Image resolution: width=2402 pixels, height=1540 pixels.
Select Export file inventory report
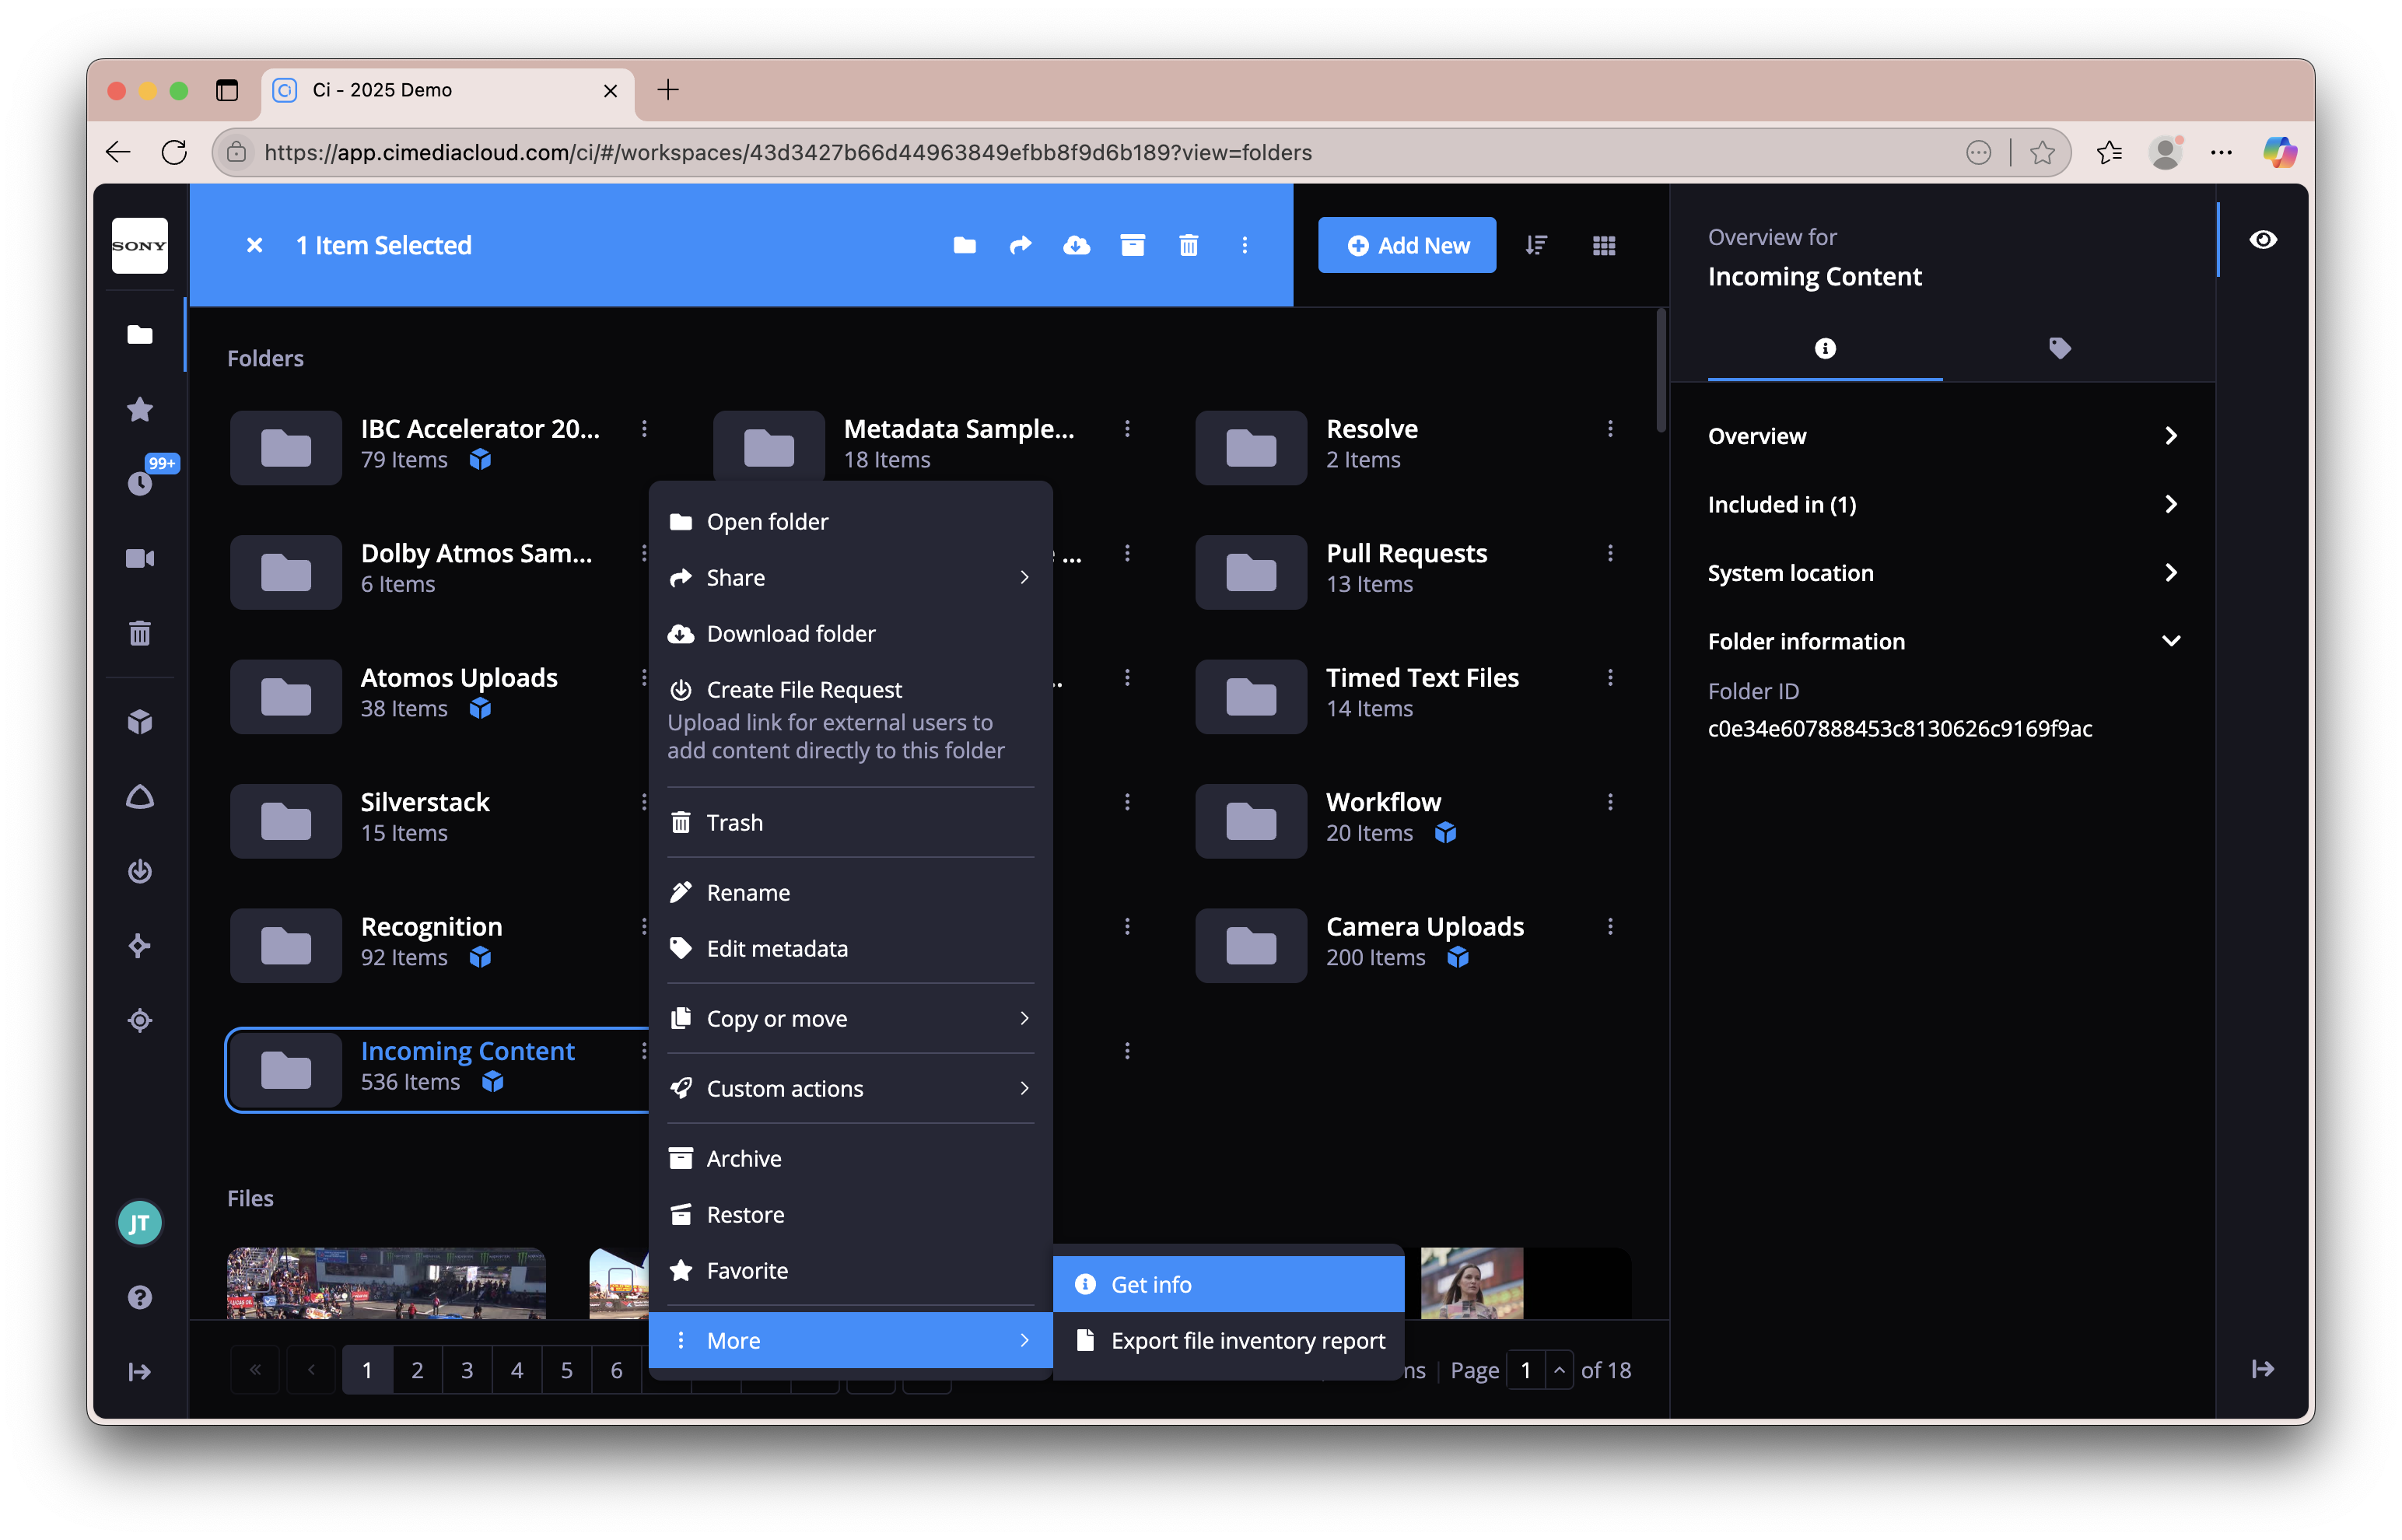[x=1228, y=1341]
